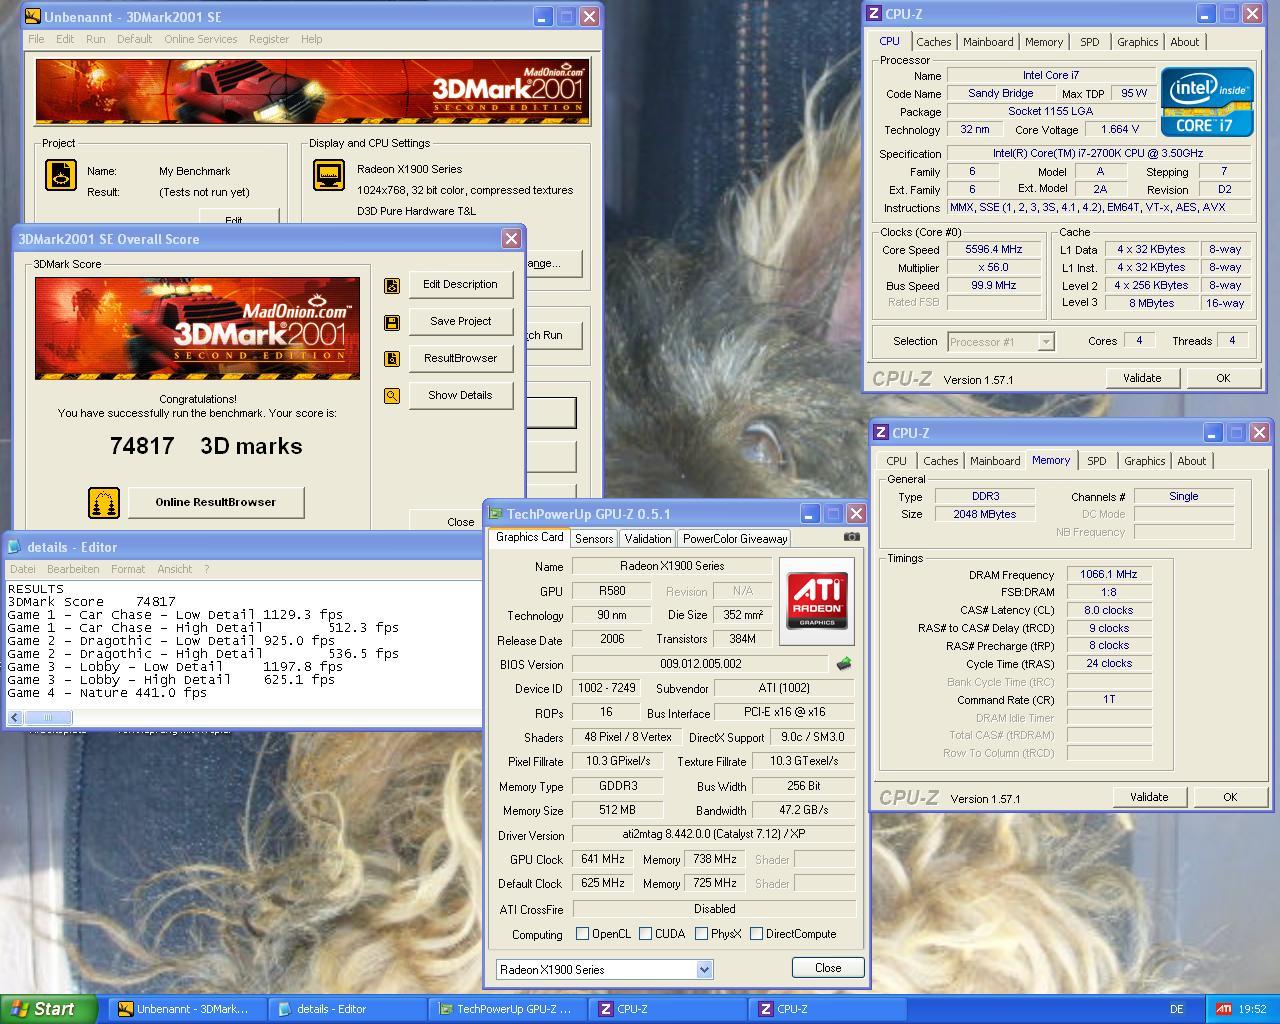Switch to TechPowerUp GPU-Z taskbar button
Image resolution: width=1280 pixels, height=1024 pixels.
pyautogui.click(x=507, y=1009)
